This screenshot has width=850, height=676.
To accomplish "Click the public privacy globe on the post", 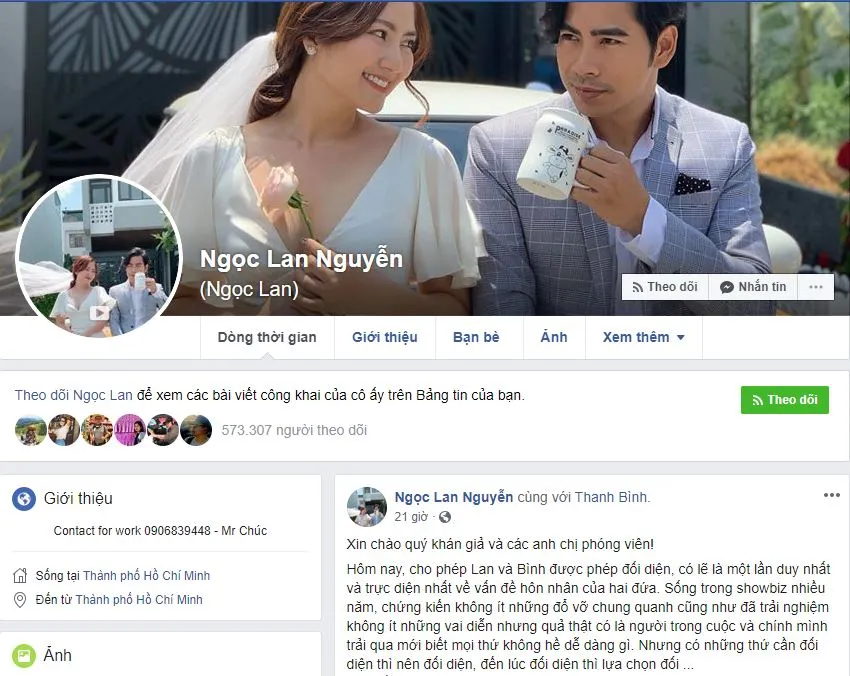I will [445, 517].
